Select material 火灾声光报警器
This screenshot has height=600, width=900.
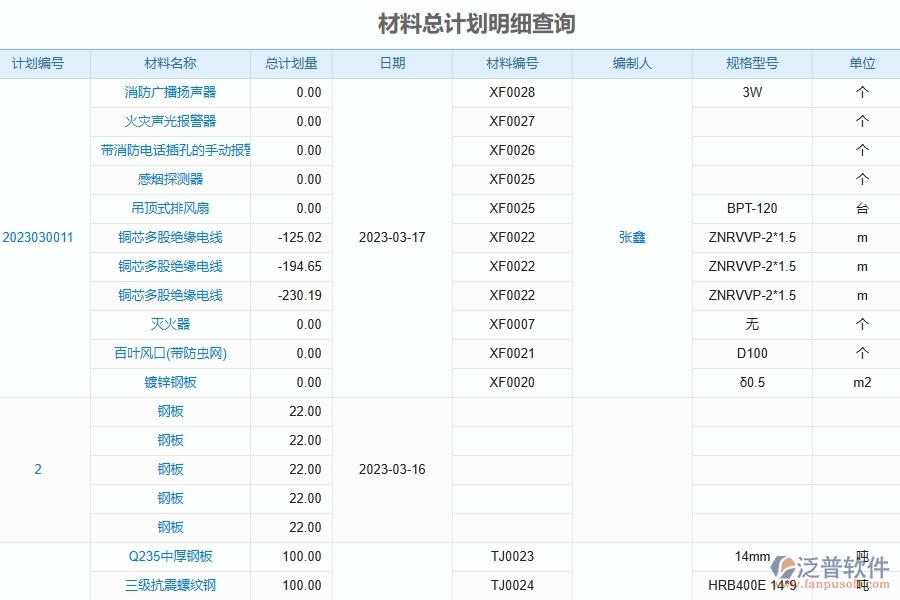(x=167, y=121)
